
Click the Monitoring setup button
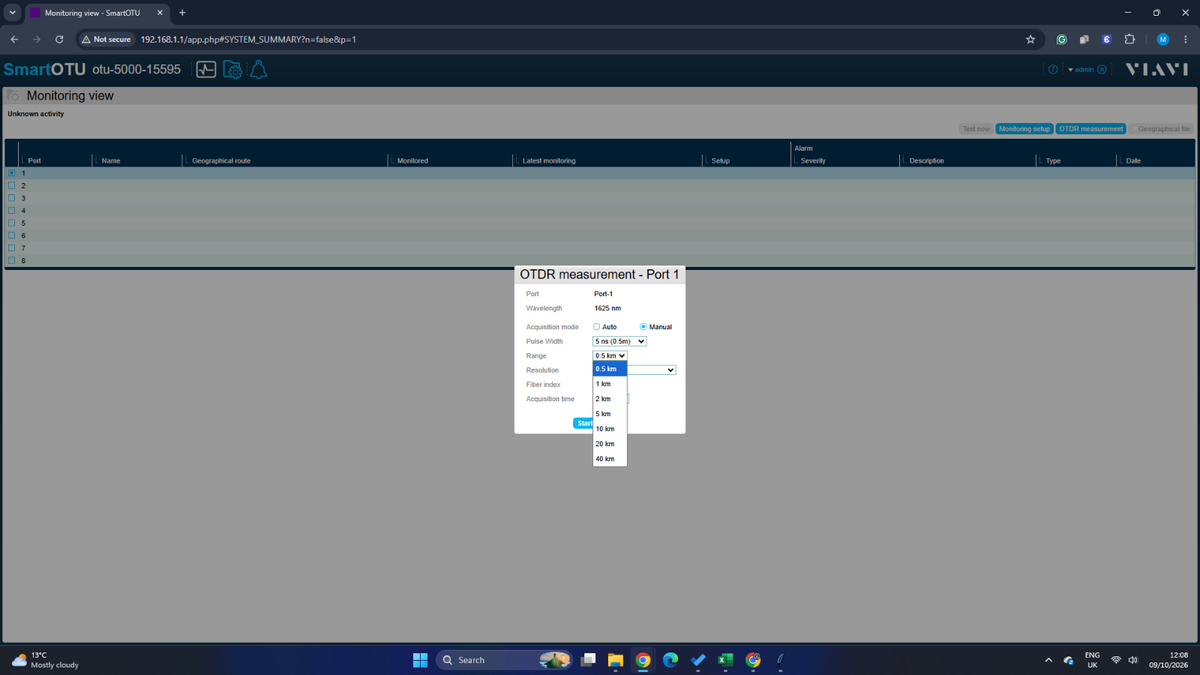click(x=1025, y=129)
